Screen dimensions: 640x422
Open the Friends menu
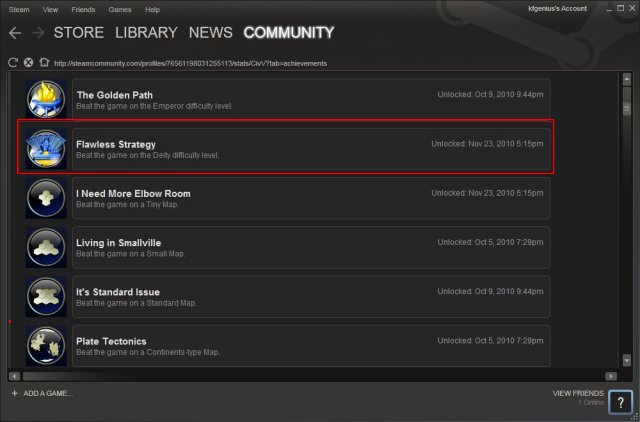click(x=83, y=9)
